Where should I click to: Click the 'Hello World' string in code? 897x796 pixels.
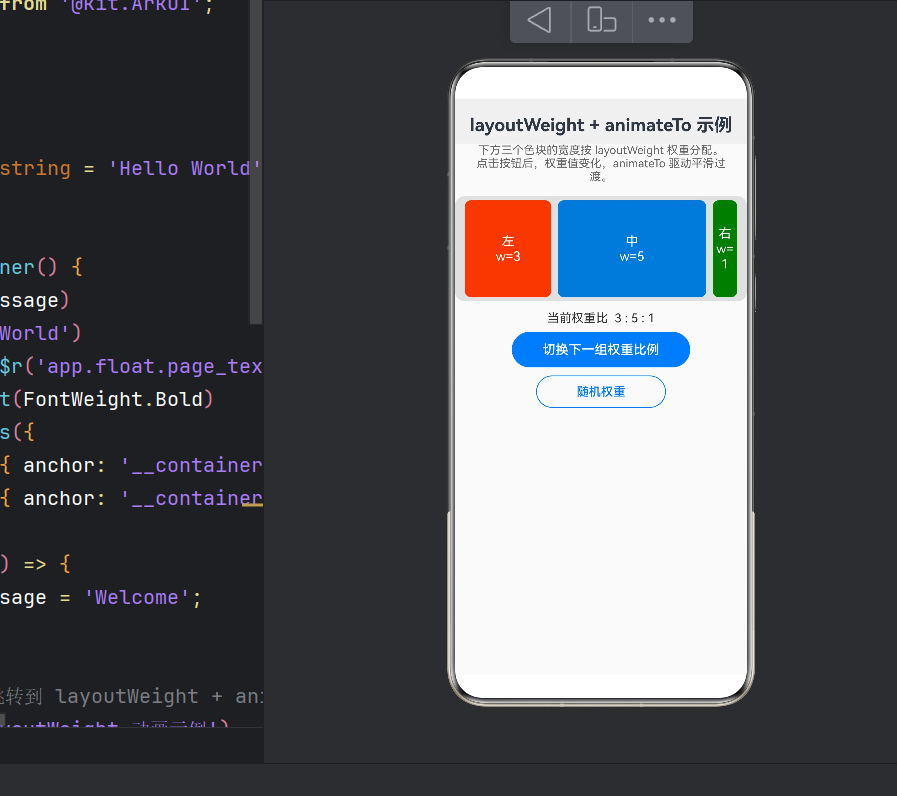tap(185, 168)
